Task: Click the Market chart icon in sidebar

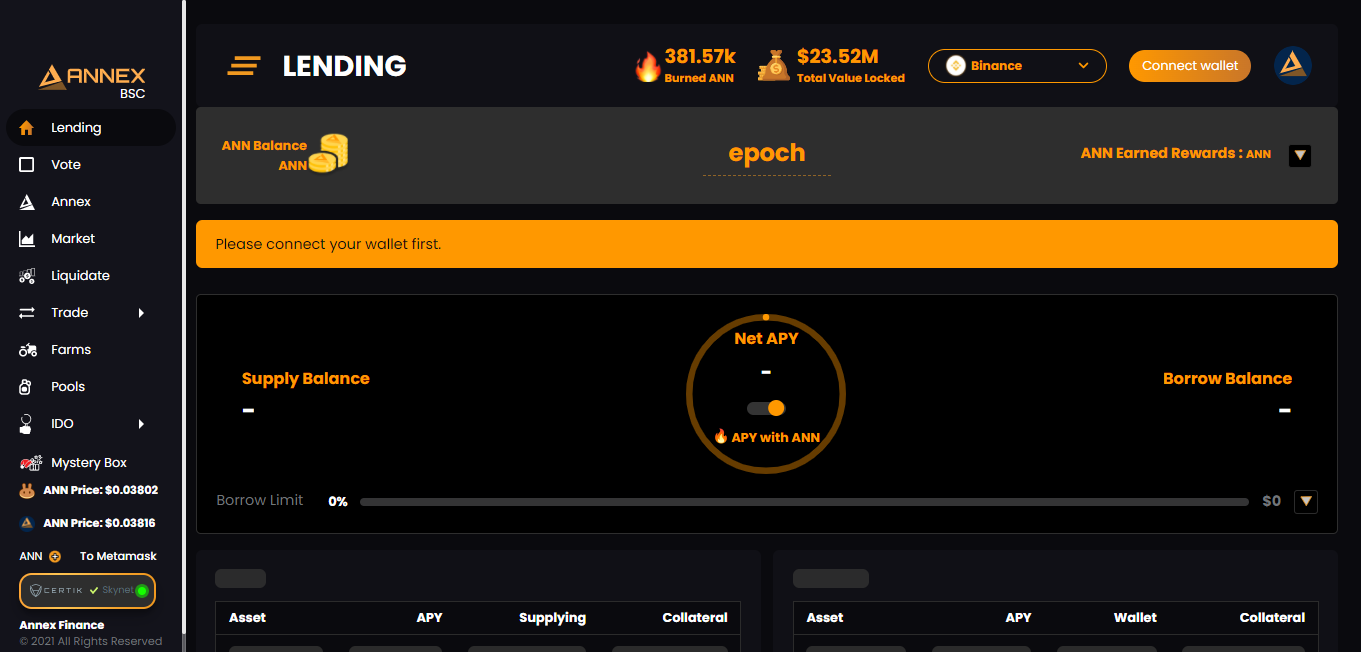Action: click(28, 239)
